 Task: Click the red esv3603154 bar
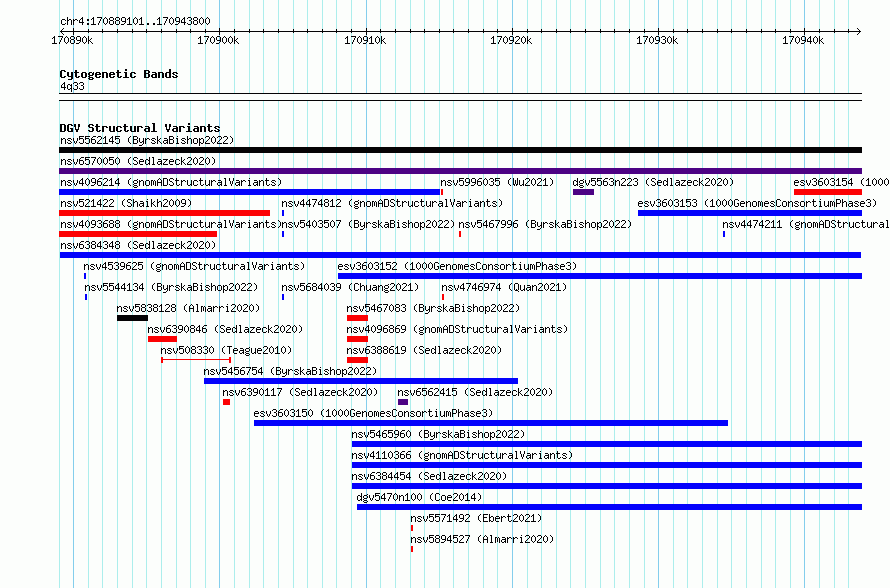click(x=828, y=192)
